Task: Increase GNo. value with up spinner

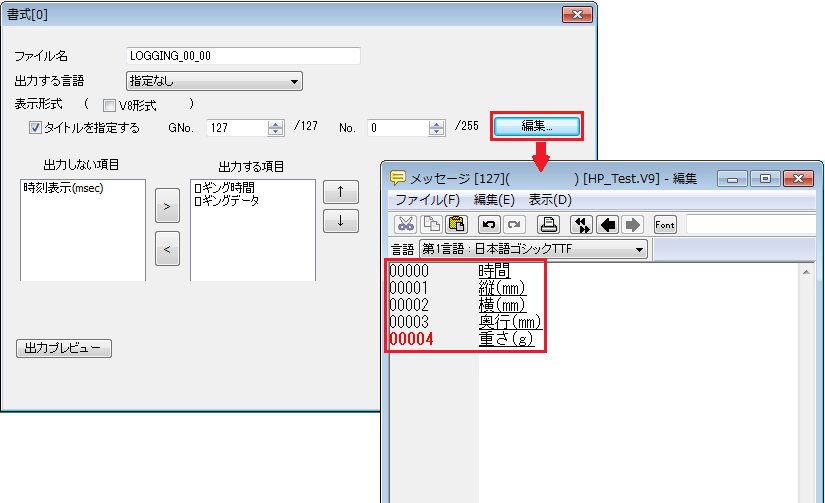Action: pos(275,124)
